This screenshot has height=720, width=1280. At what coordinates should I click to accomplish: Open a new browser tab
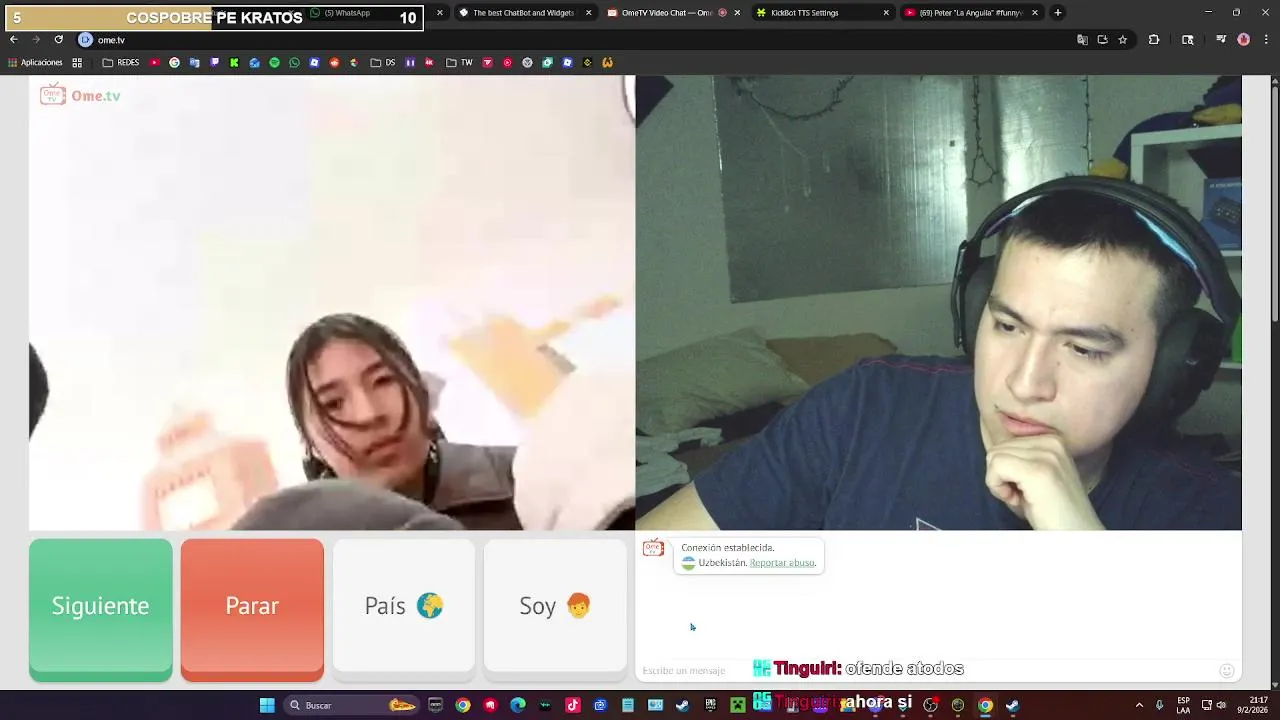pos(1058,13)
